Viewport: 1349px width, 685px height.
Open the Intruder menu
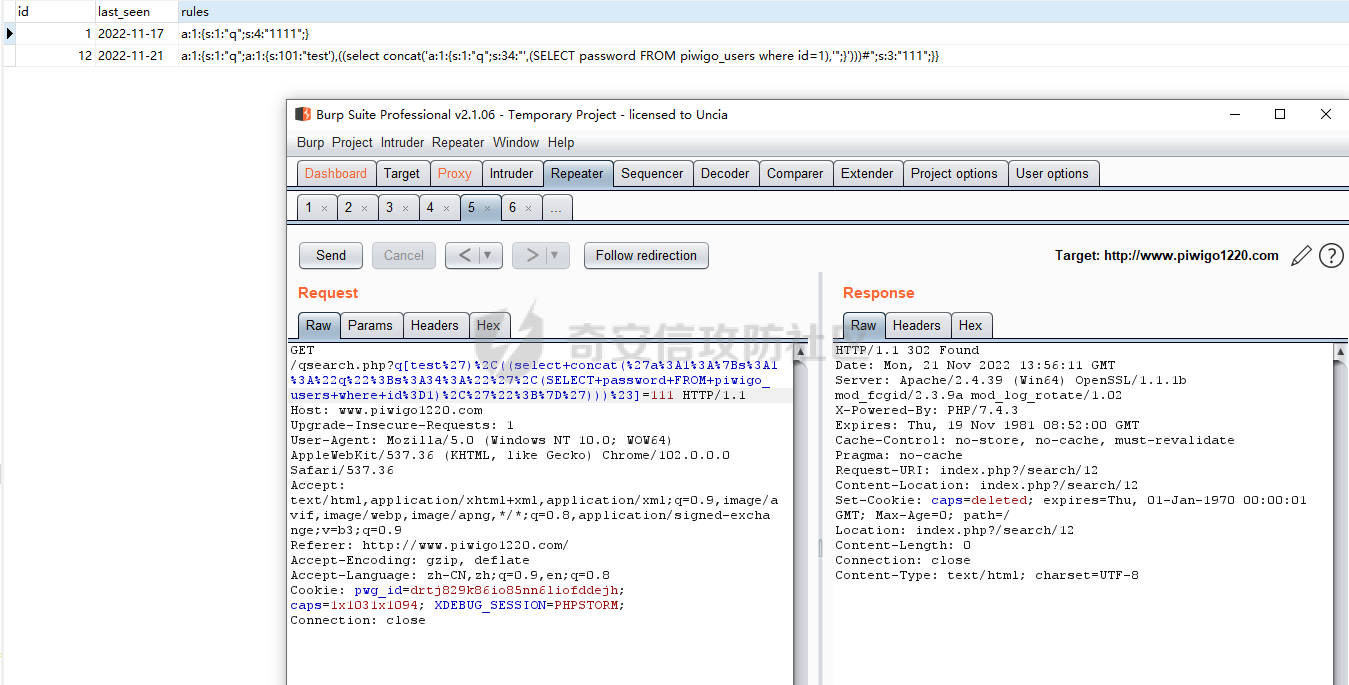coord(403,142)
